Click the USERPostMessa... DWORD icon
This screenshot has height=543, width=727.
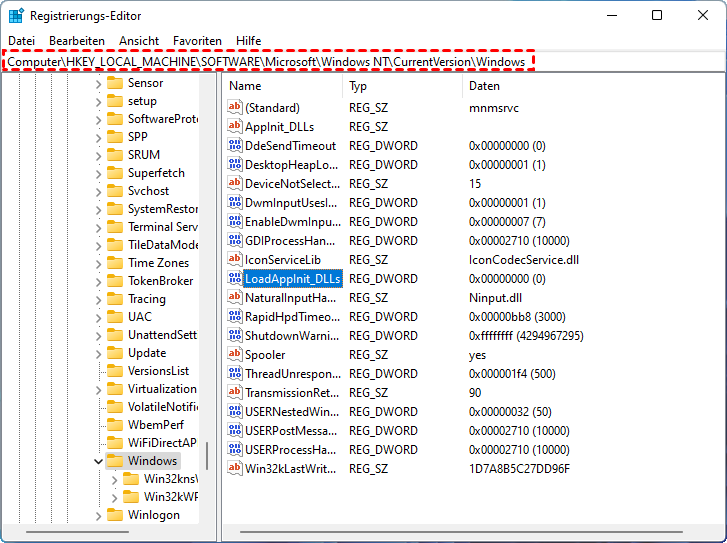coord(235,431)
